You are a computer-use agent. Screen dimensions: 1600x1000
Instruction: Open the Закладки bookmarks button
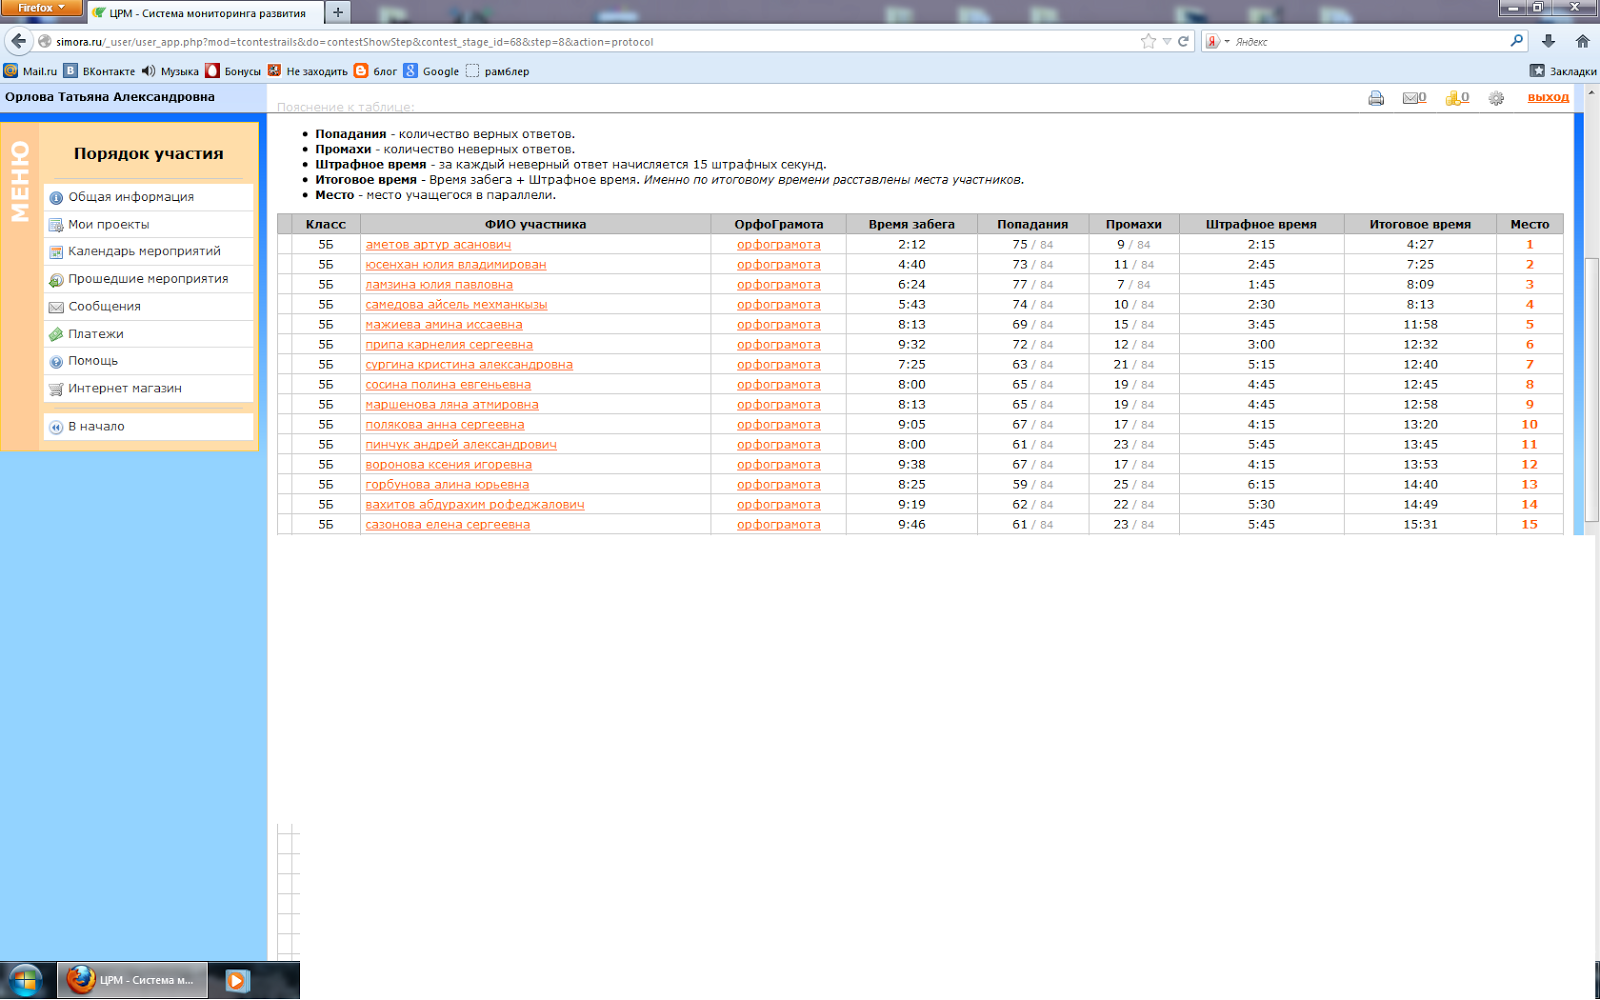[x=1563, y=71]
